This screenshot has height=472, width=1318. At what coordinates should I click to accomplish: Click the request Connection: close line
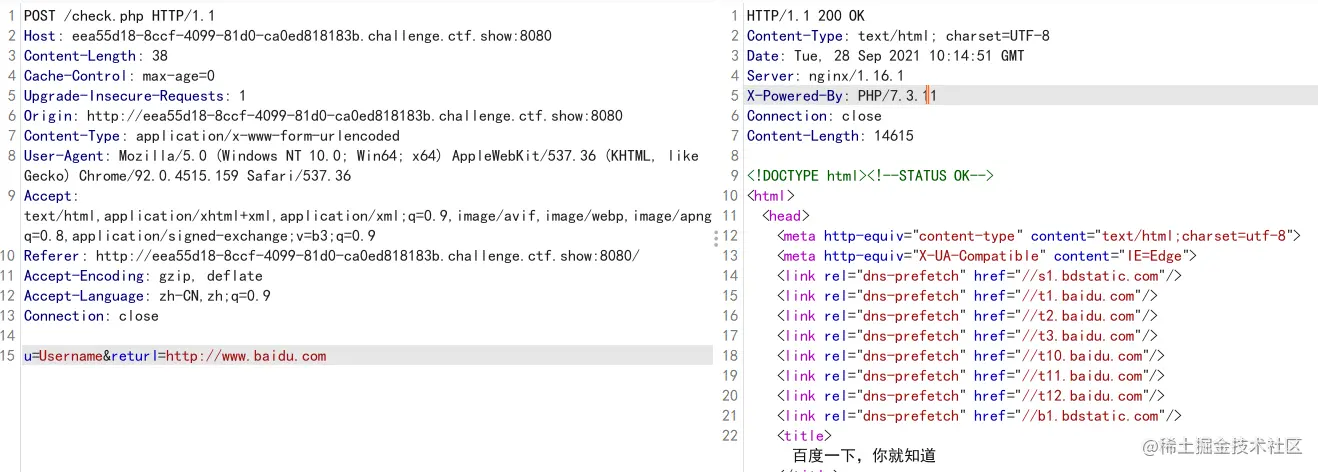[91, 316]
